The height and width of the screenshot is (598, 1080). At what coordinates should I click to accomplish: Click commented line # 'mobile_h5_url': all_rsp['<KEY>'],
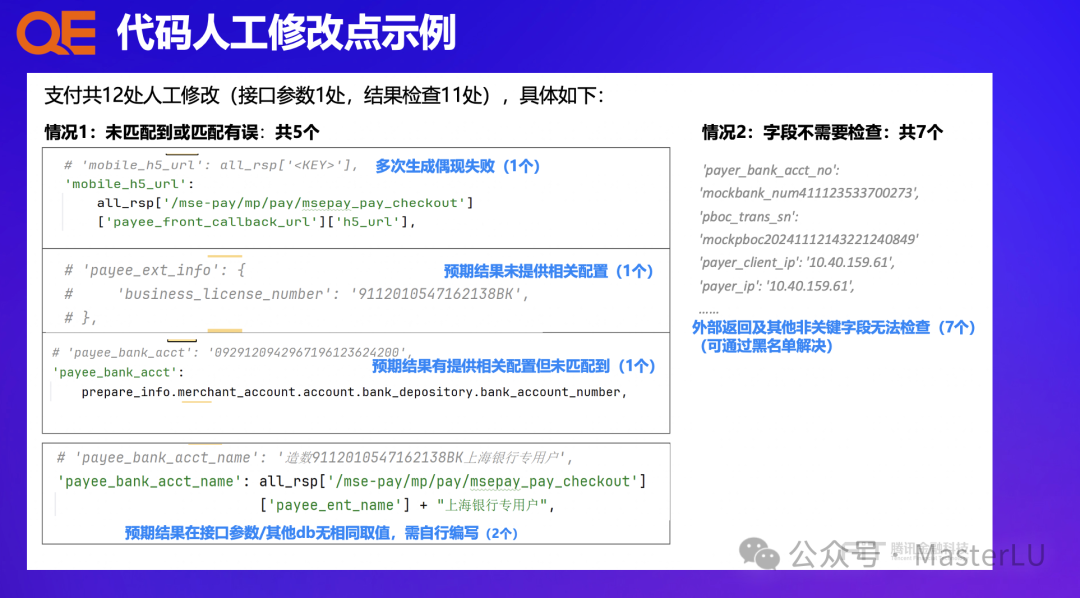211,165
